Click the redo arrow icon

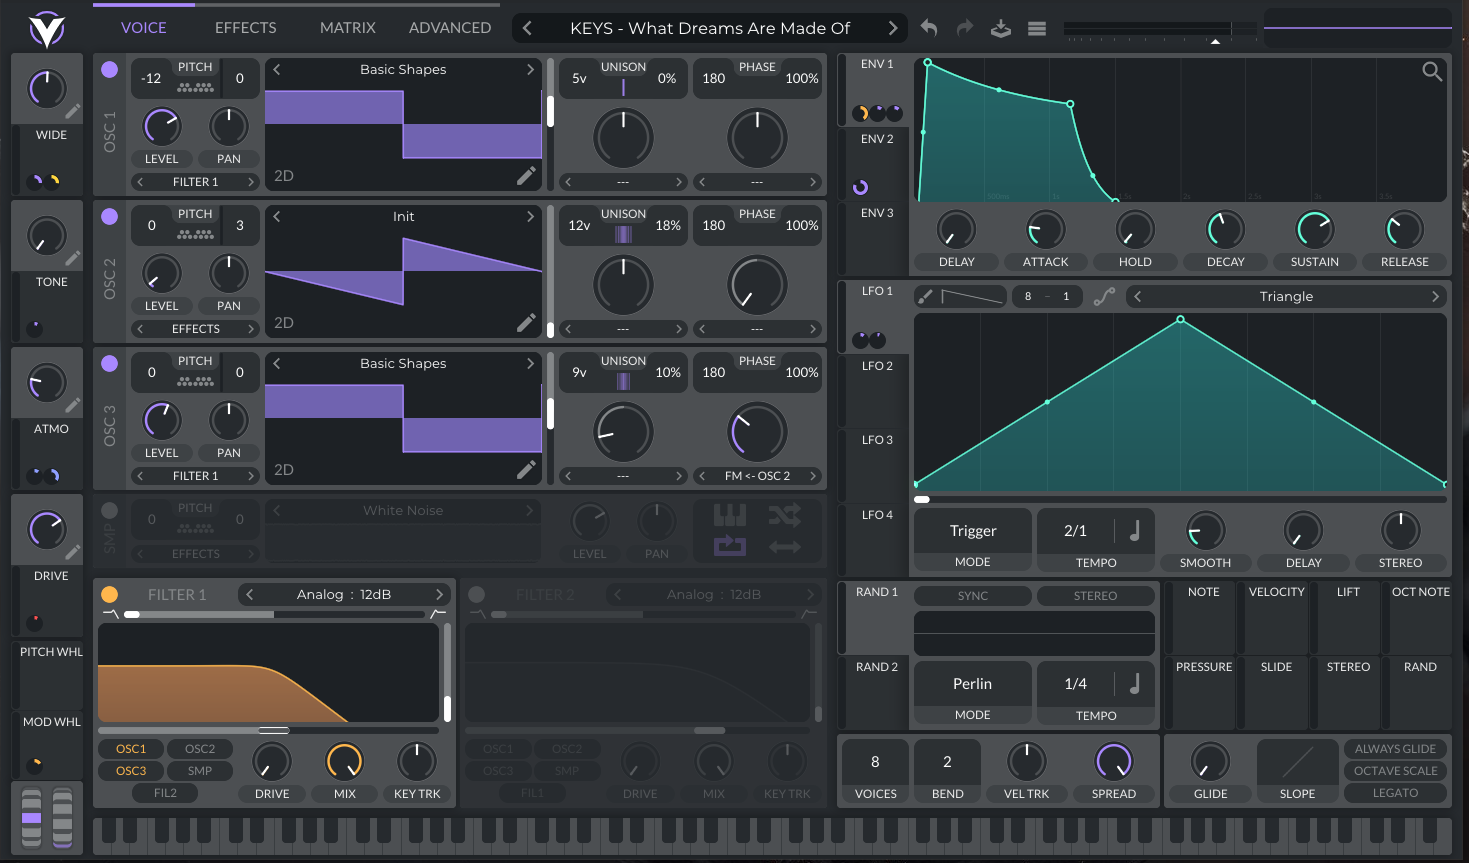coord(965,28)
